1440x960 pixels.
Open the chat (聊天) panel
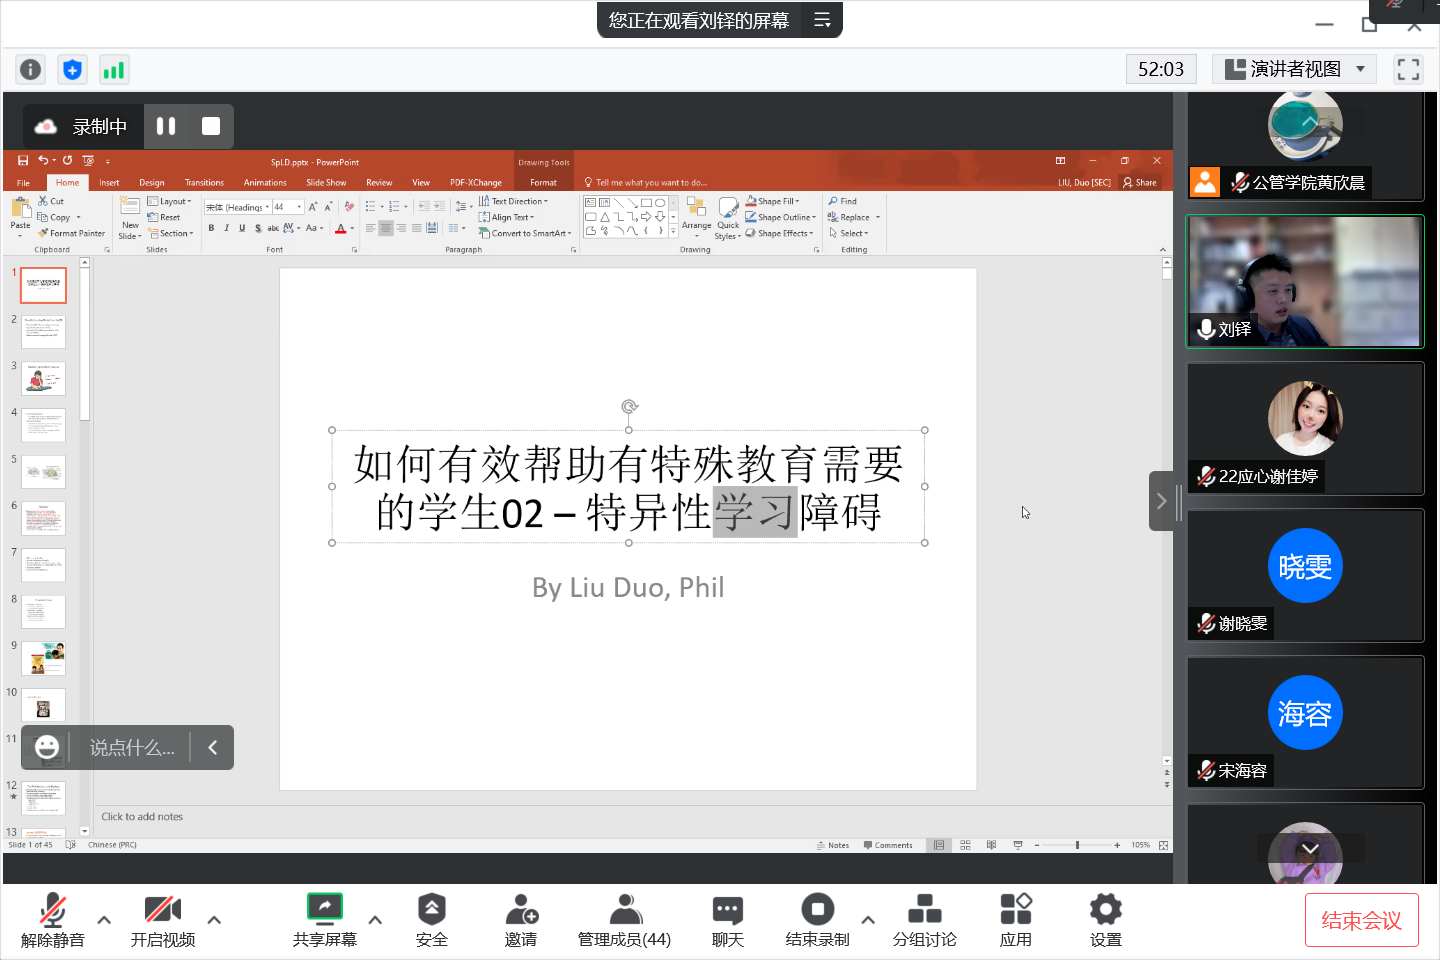727,920
